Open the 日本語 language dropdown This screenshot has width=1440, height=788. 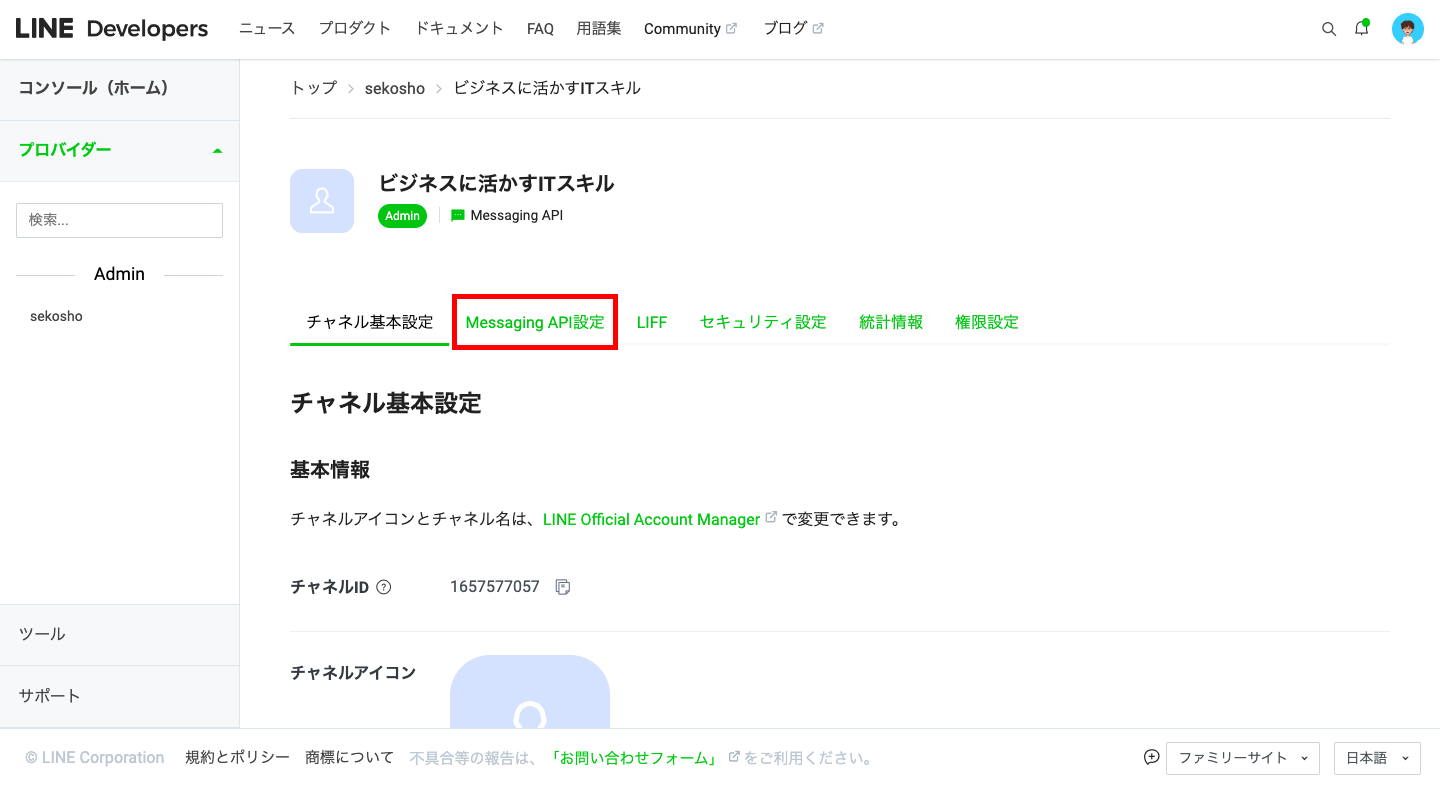[1376, 758]
